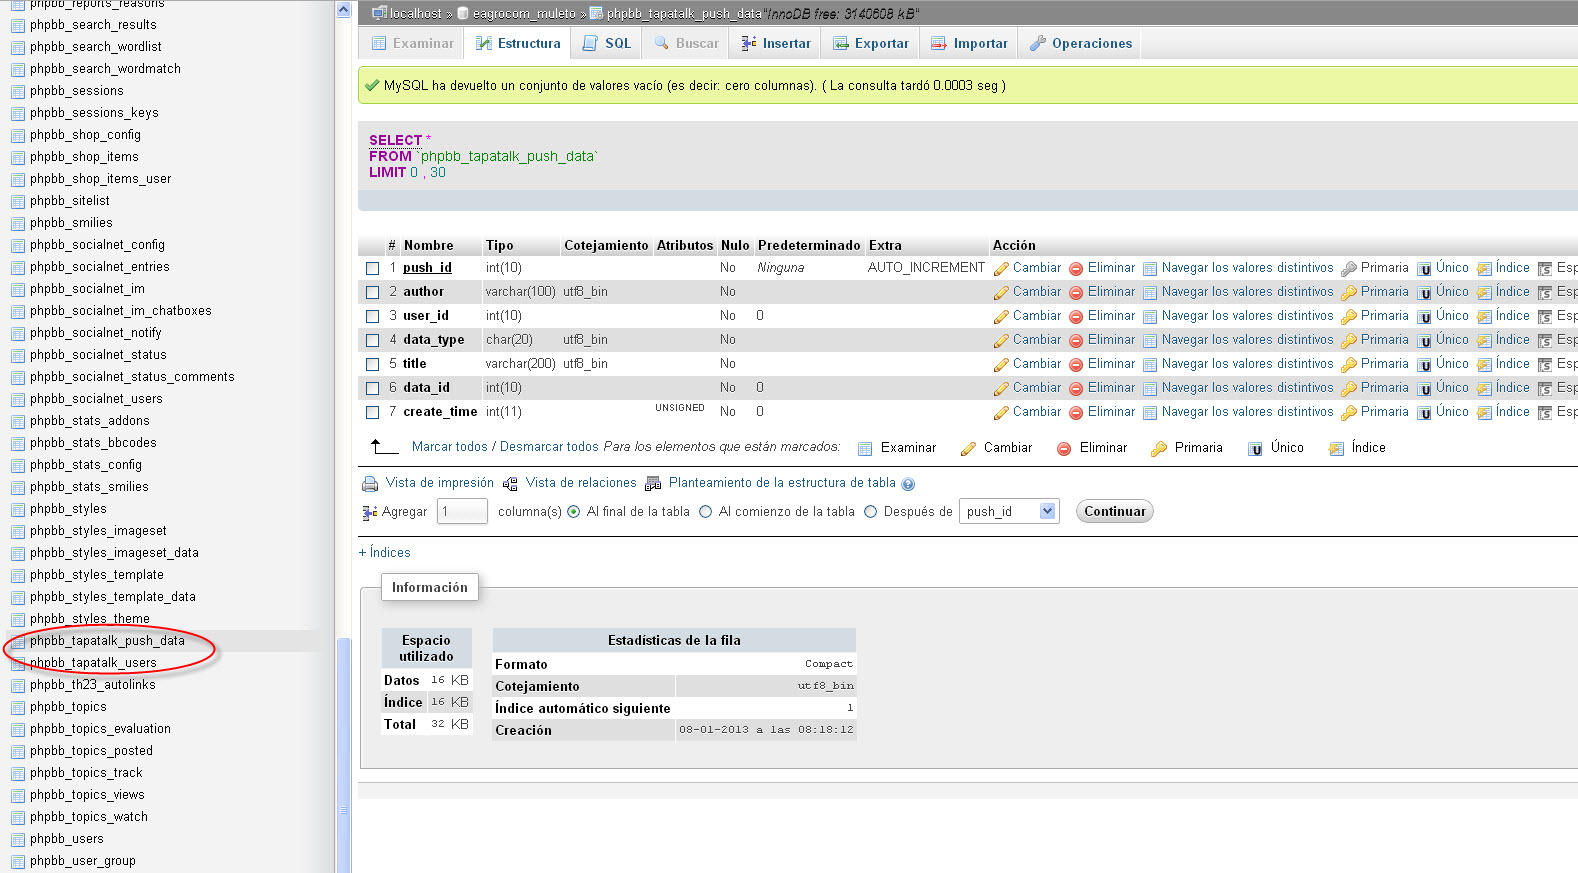Click the red Eliminar icon for title row

(1076, 365)
